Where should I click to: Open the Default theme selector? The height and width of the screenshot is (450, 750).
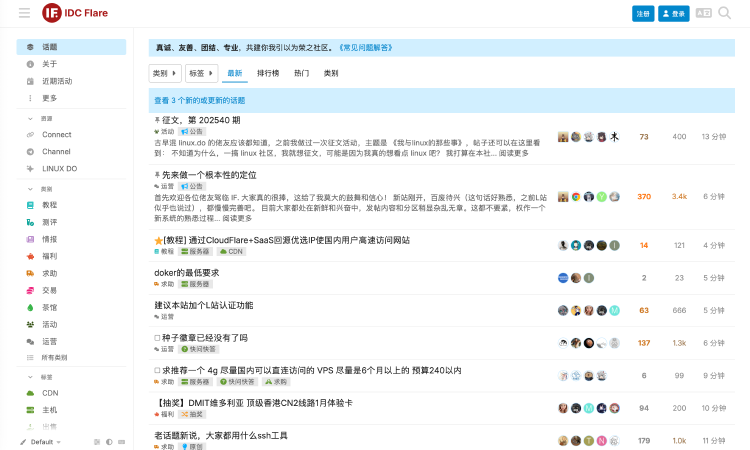(x=42, y=441)
